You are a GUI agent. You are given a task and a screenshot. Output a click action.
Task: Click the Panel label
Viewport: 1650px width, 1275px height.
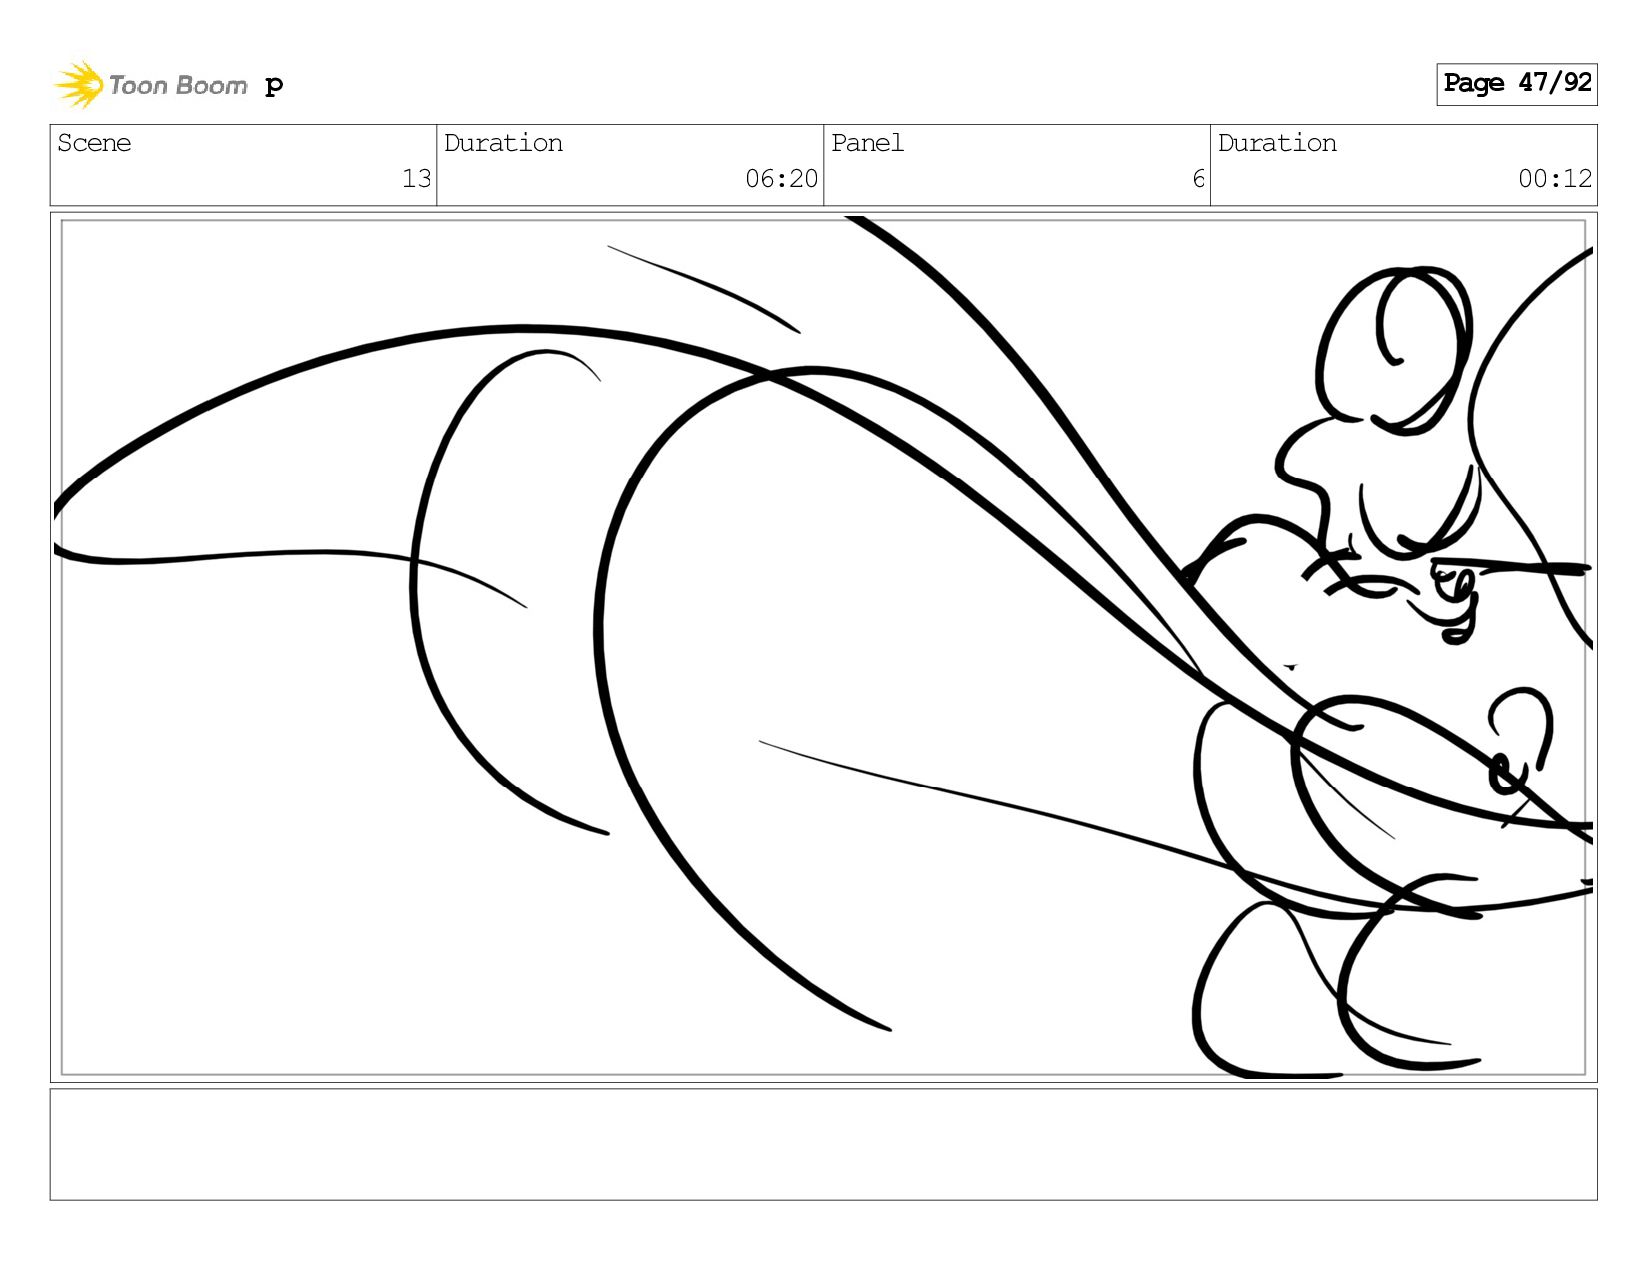pyautogui.click(x=867, y=143)
